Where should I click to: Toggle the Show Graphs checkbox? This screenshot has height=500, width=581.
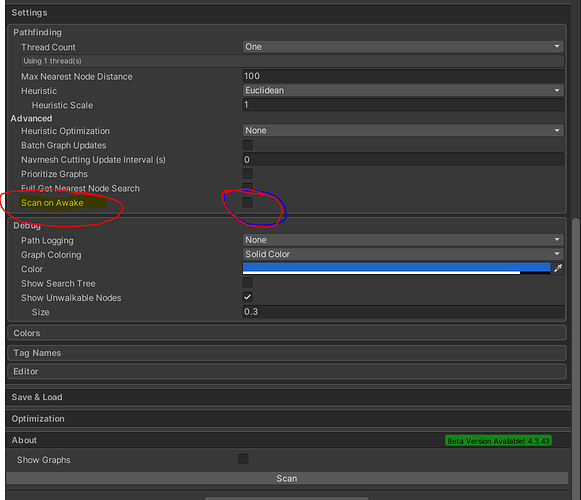(x=243, y=459)
